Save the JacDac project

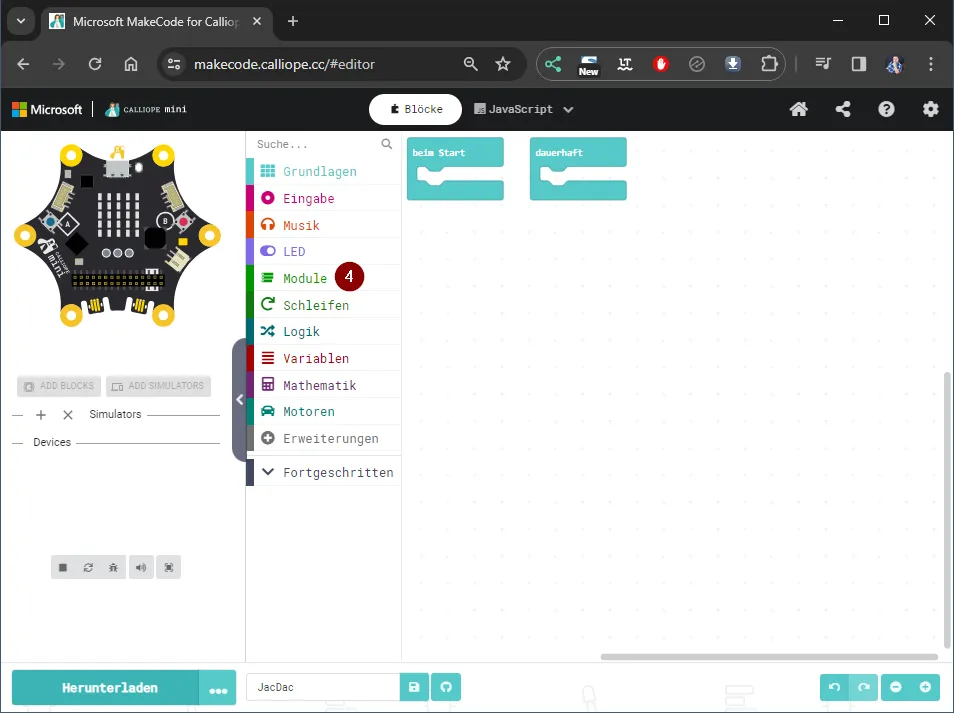[x=414, y=687]
